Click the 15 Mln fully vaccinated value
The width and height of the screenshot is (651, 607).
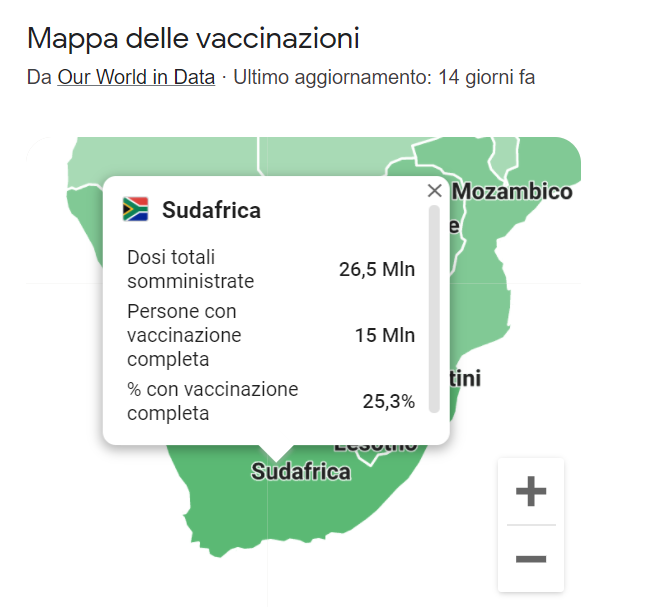click(x=384, y=335)
